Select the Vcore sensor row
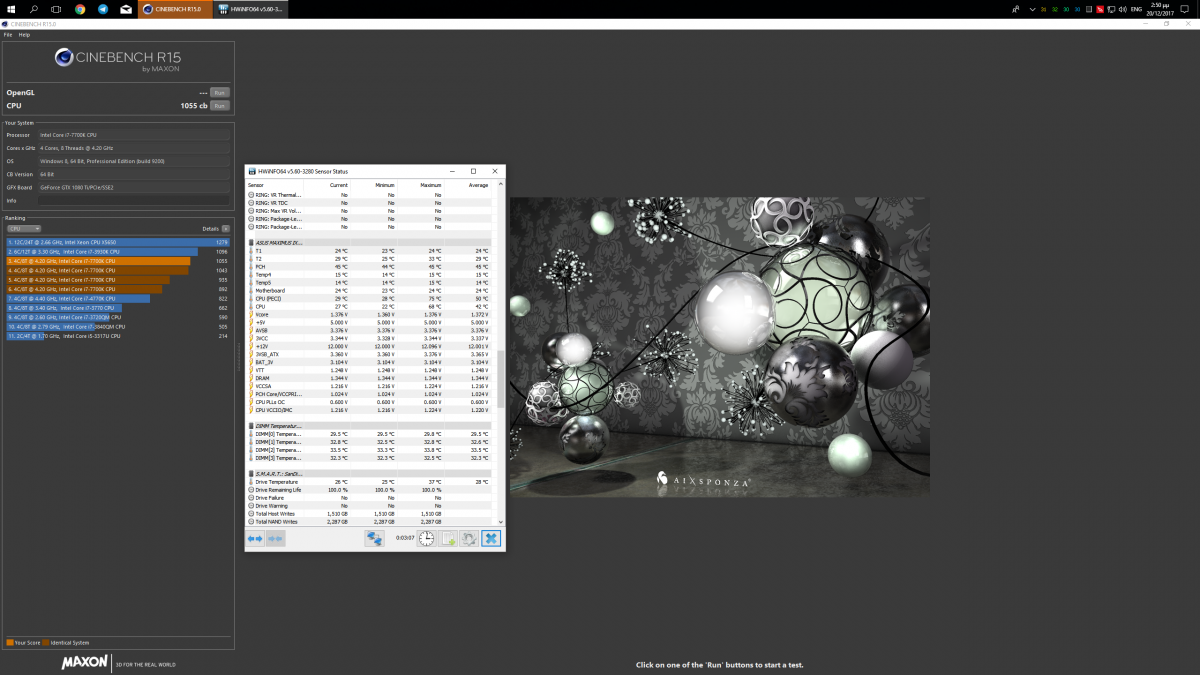 (369, 314)
